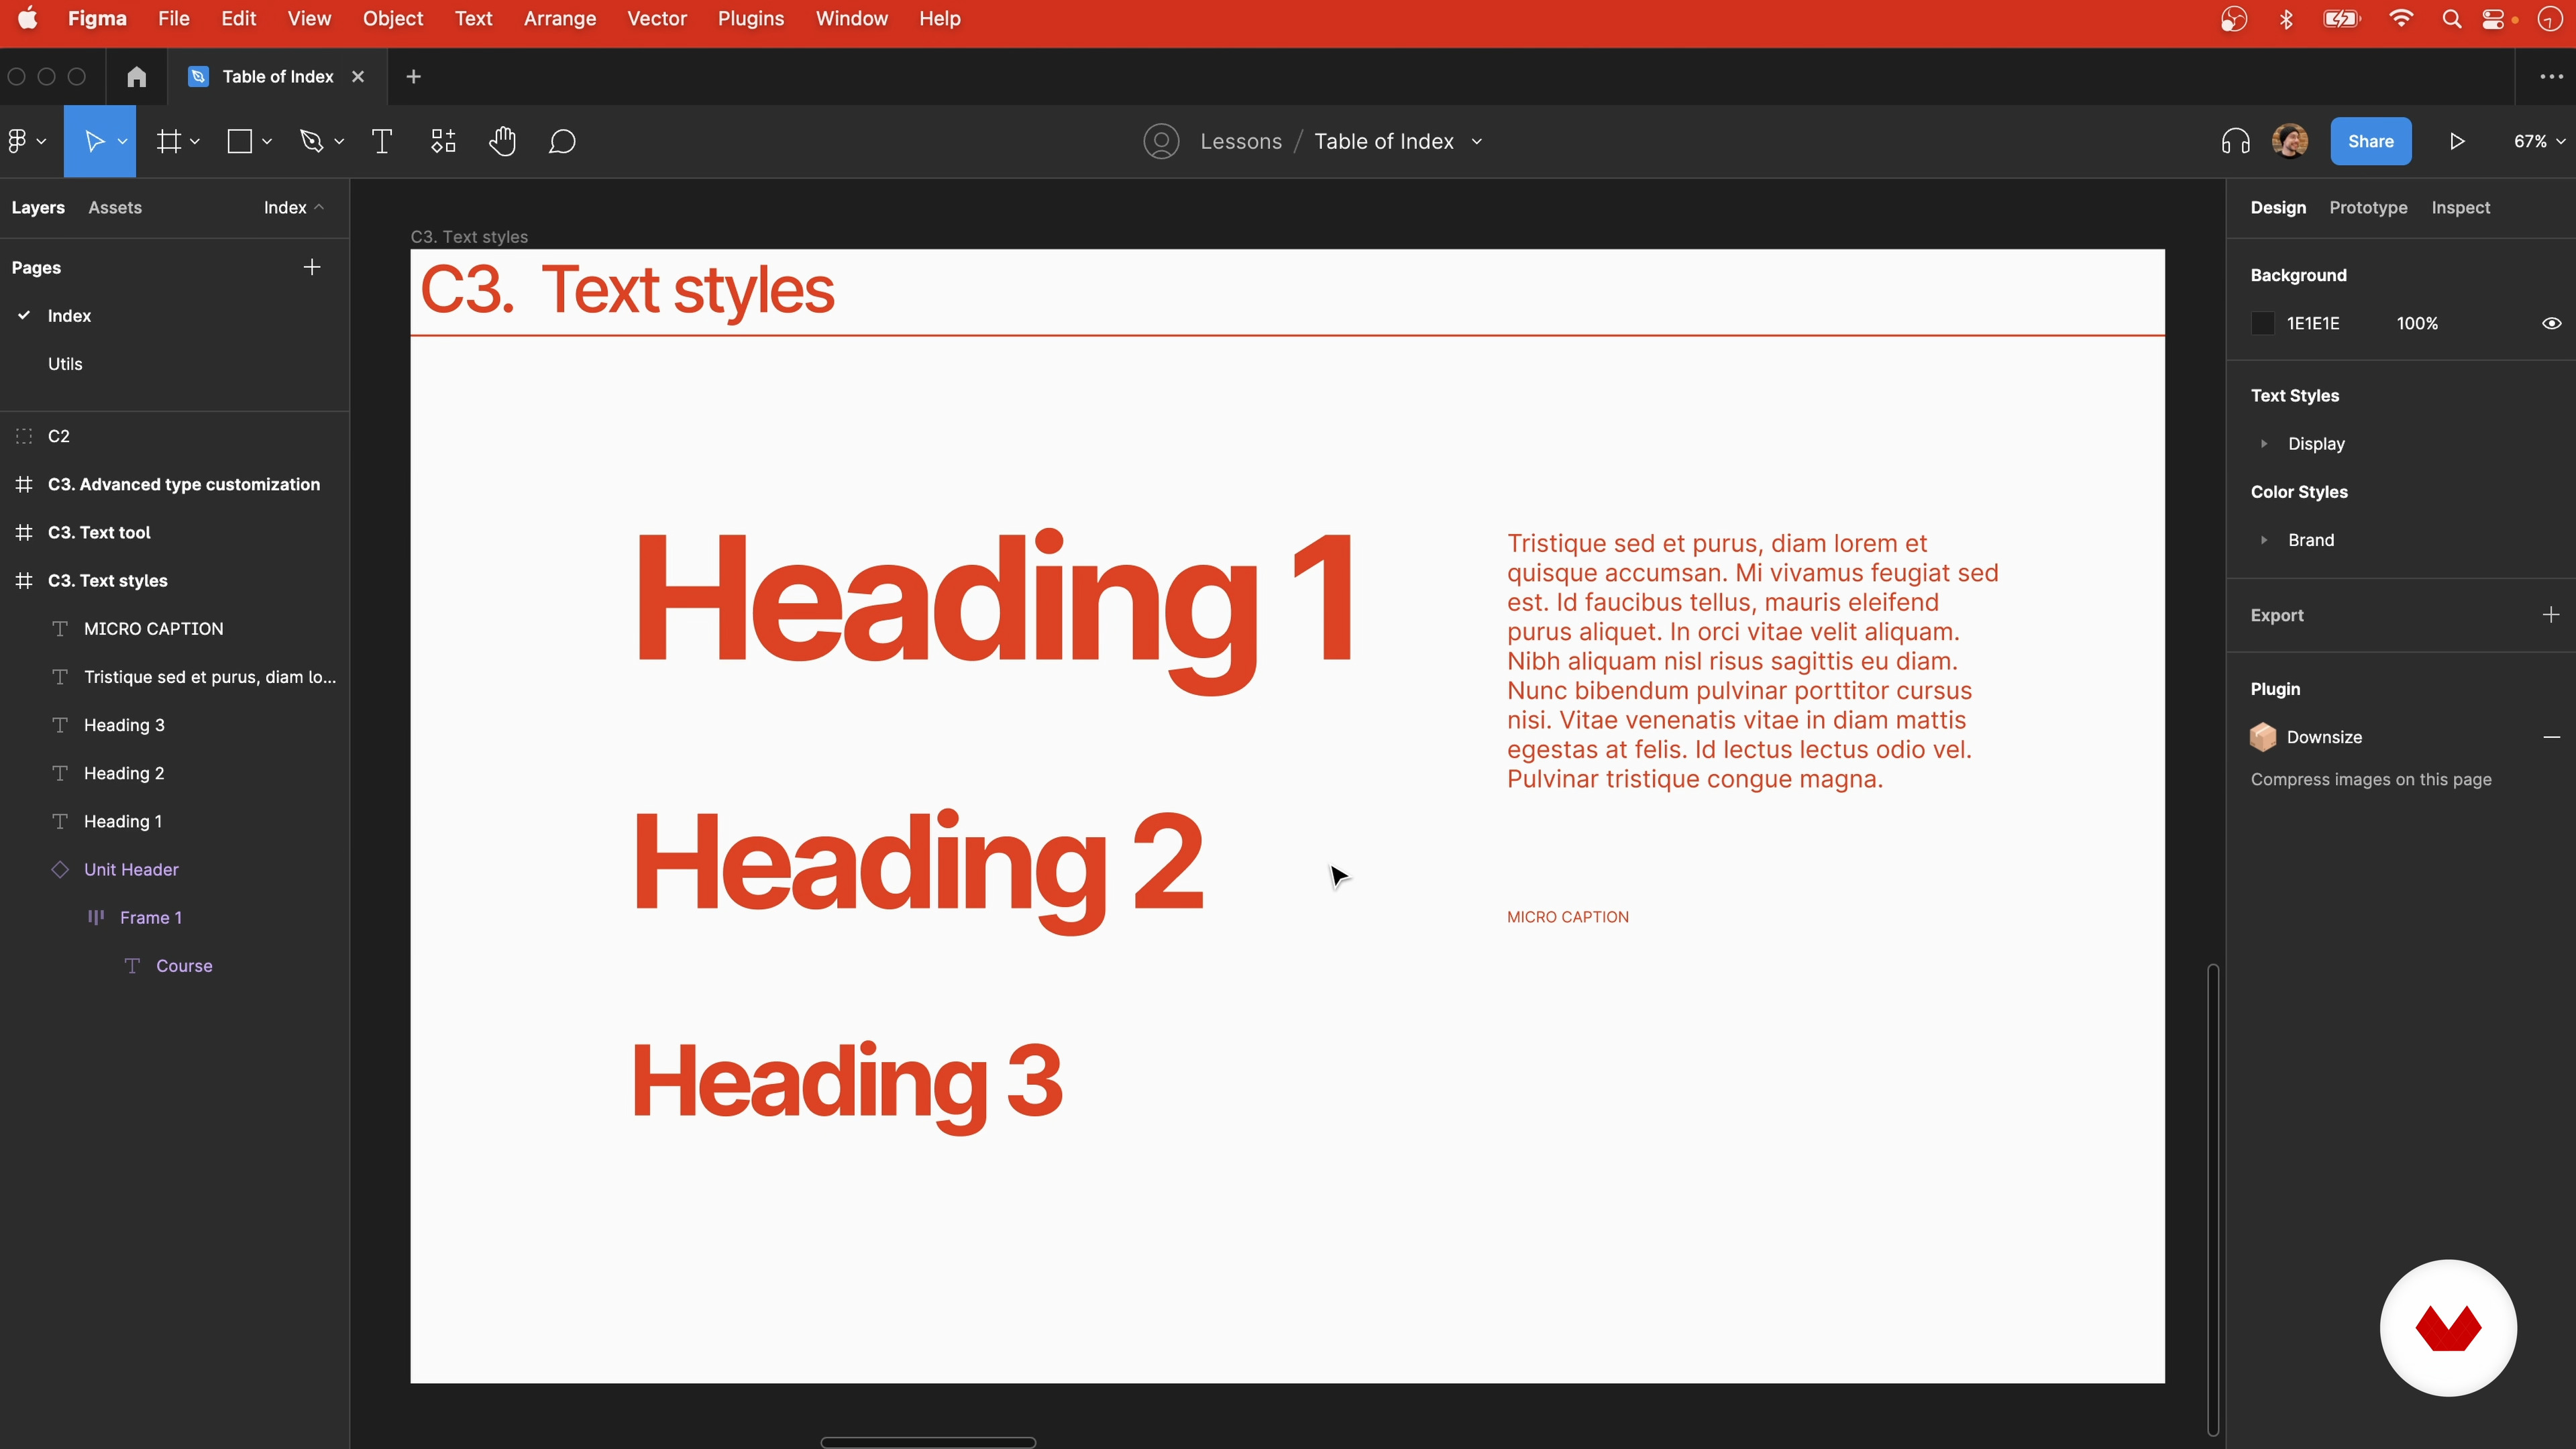Image resolution: width=2576 pixels, height=1449 pixels.
Task: Click the Lessons breadcrumb link
Action: click(1240, 141)
